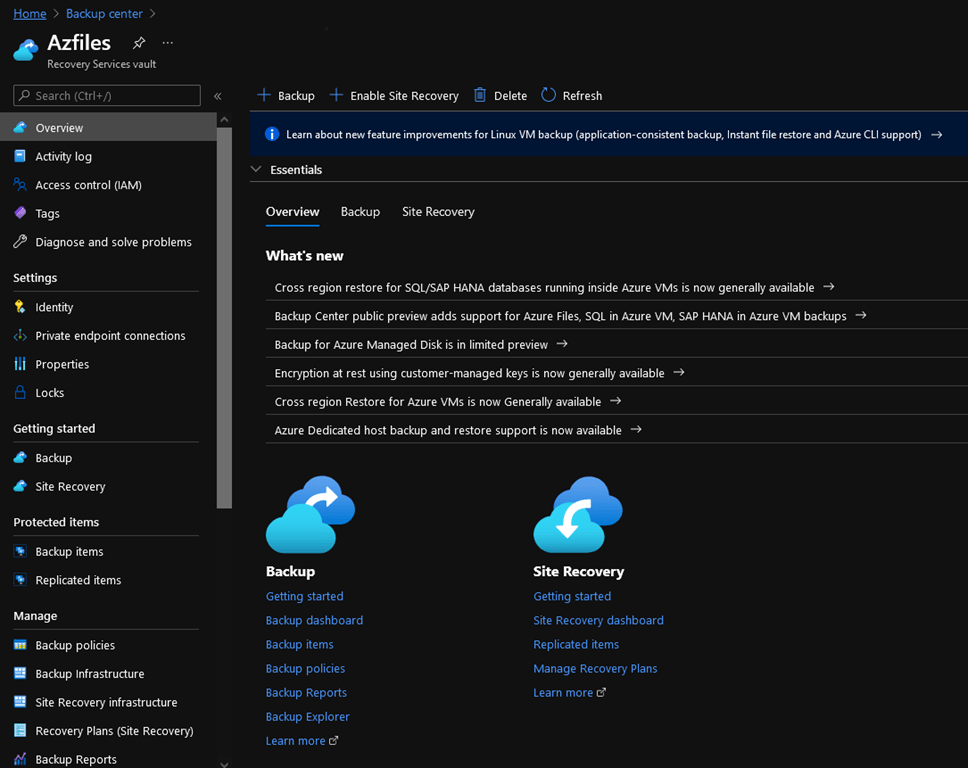Click the Access control (IAM) icon

pyautogui.click(x=20, y=185)
